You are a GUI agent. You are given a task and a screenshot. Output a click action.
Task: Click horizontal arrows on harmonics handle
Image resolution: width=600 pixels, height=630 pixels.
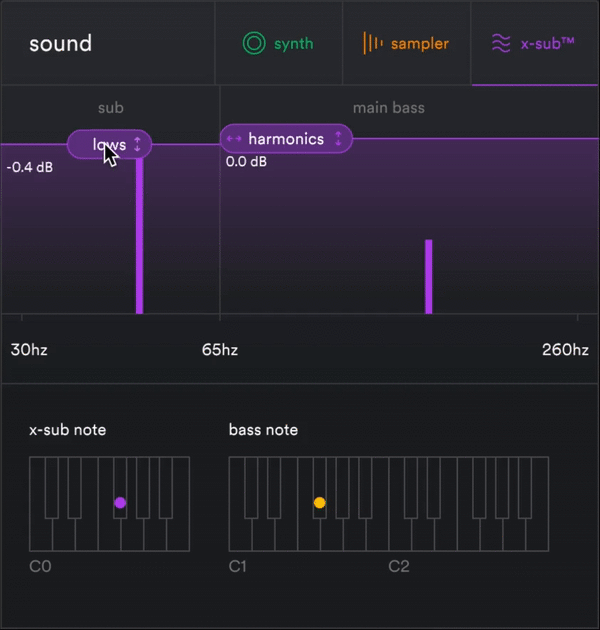pyautogui.click(x=234, y=139)
